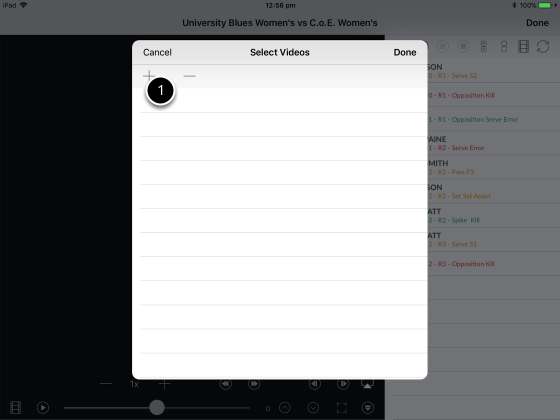The width and height of the screenshot is (560, 420).
Task: Confirm Select Videos with Done
Action: coord(405,52)
